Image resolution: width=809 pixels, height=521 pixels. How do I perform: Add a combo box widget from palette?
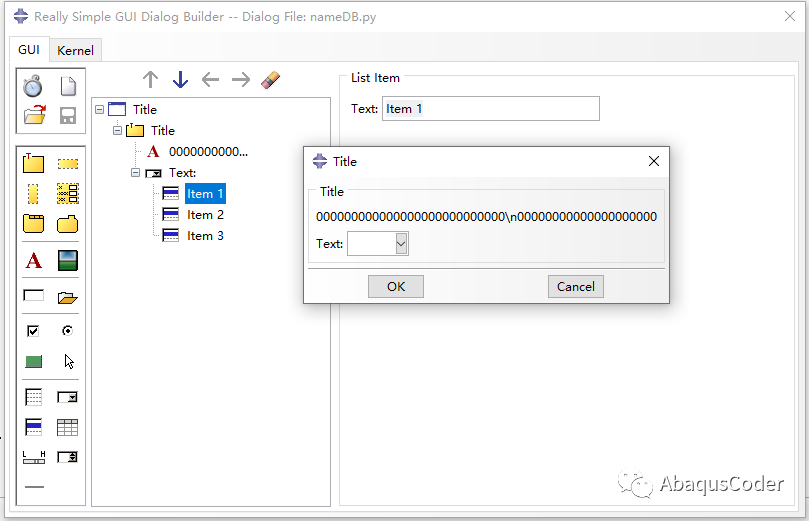(x=68, y=397)
